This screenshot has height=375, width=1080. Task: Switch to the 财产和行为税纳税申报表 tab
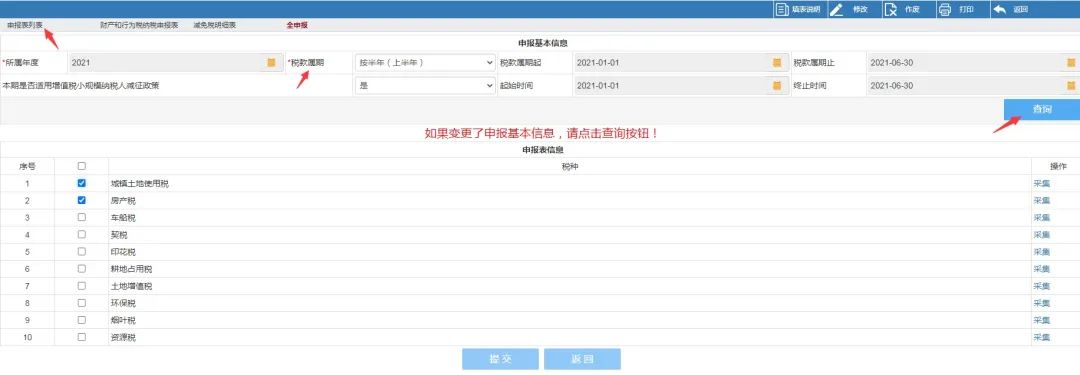[139, 25]
